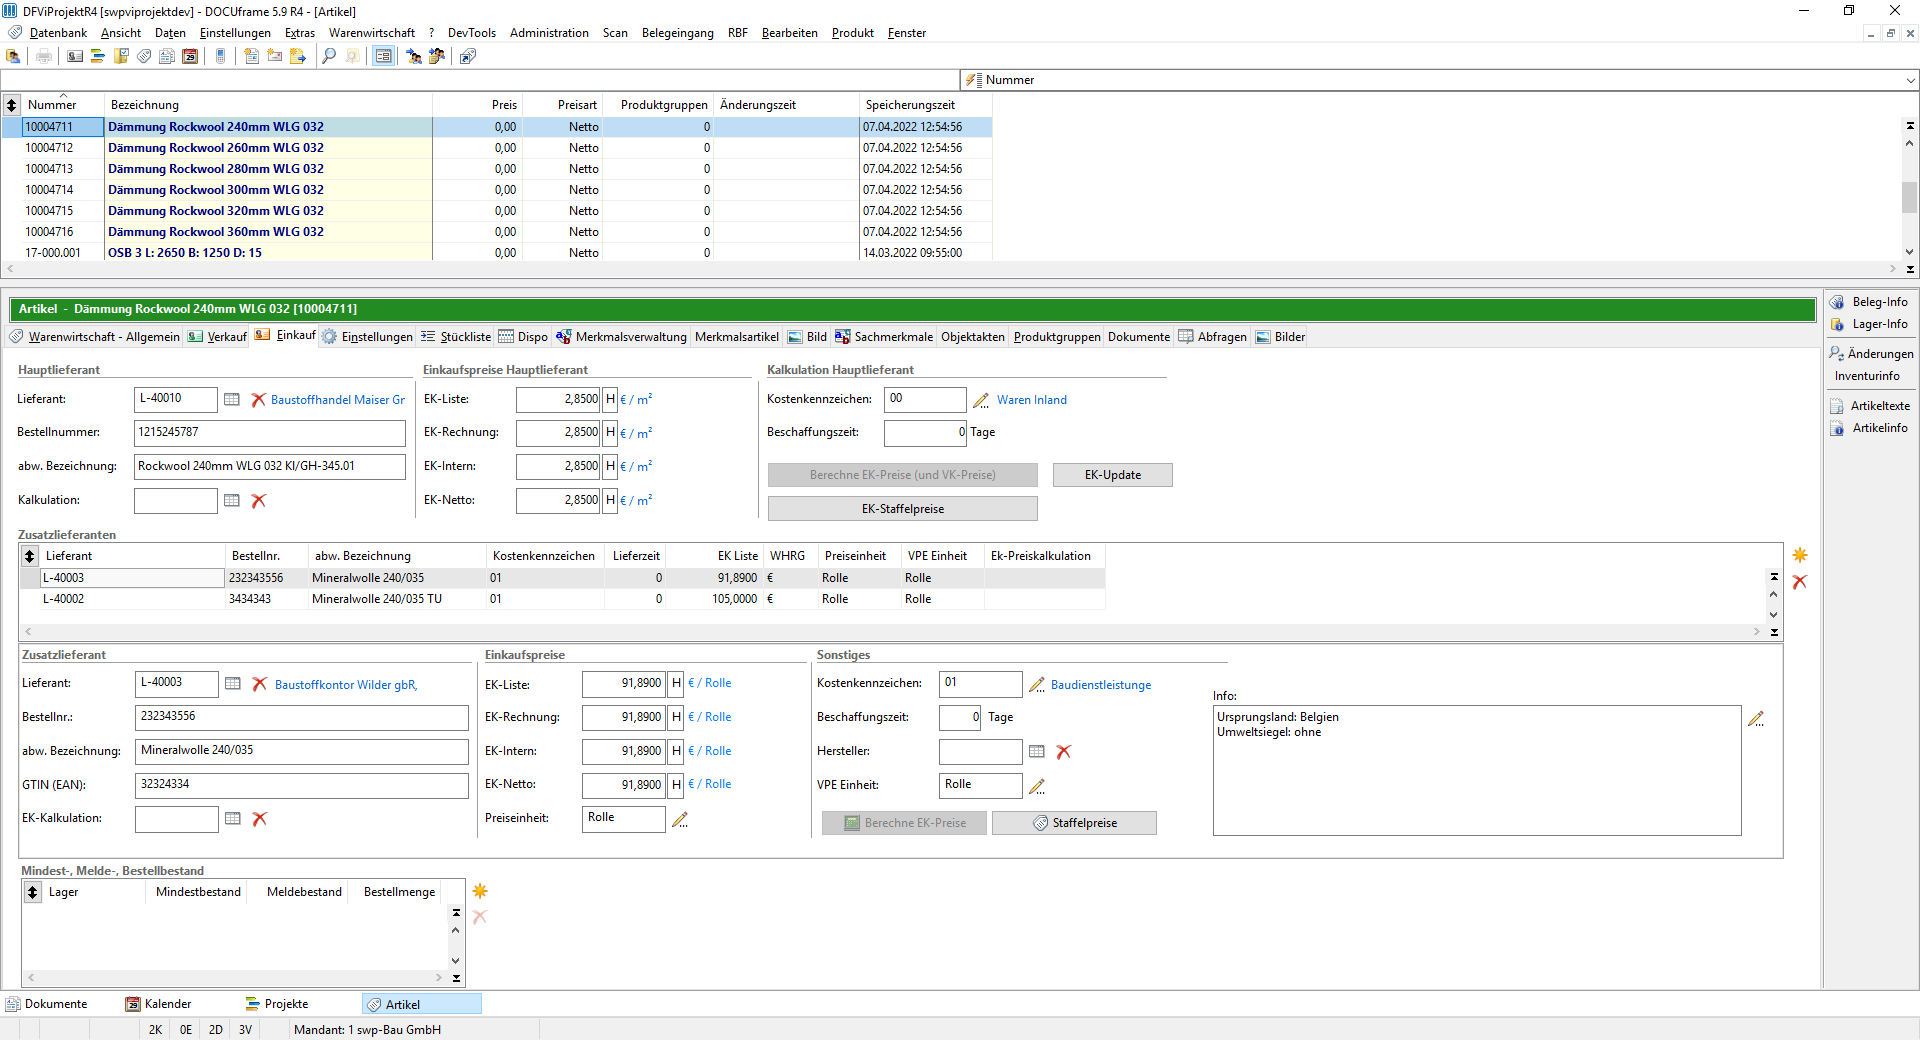This screenshot has width=1920, height=1040.
Task: Toggle the H button beside EK-Liste 2,8500
Action: pyautogui.click(x=610, y=399)
